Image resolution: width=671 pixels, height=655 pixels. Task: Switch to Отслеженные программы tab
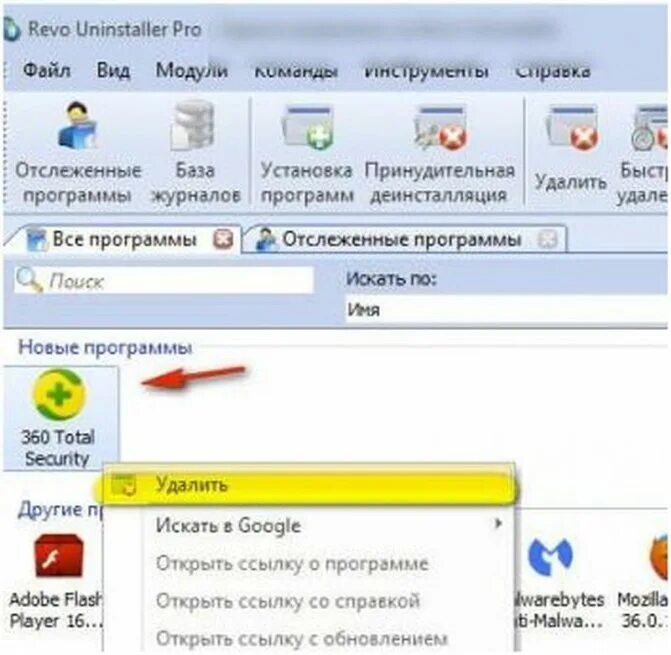[x=398, y=239]
